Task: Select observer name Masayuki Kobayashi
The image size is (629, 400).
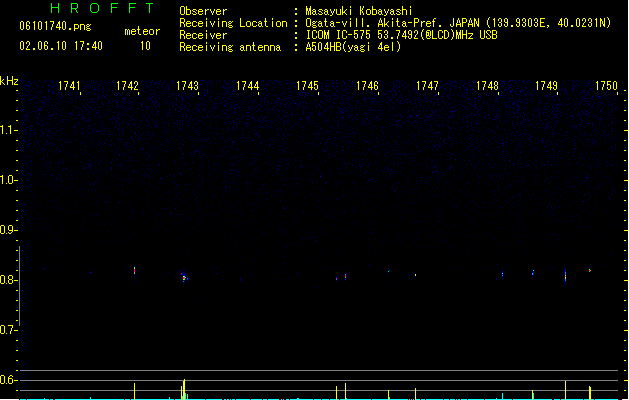Action: (359, 11)
